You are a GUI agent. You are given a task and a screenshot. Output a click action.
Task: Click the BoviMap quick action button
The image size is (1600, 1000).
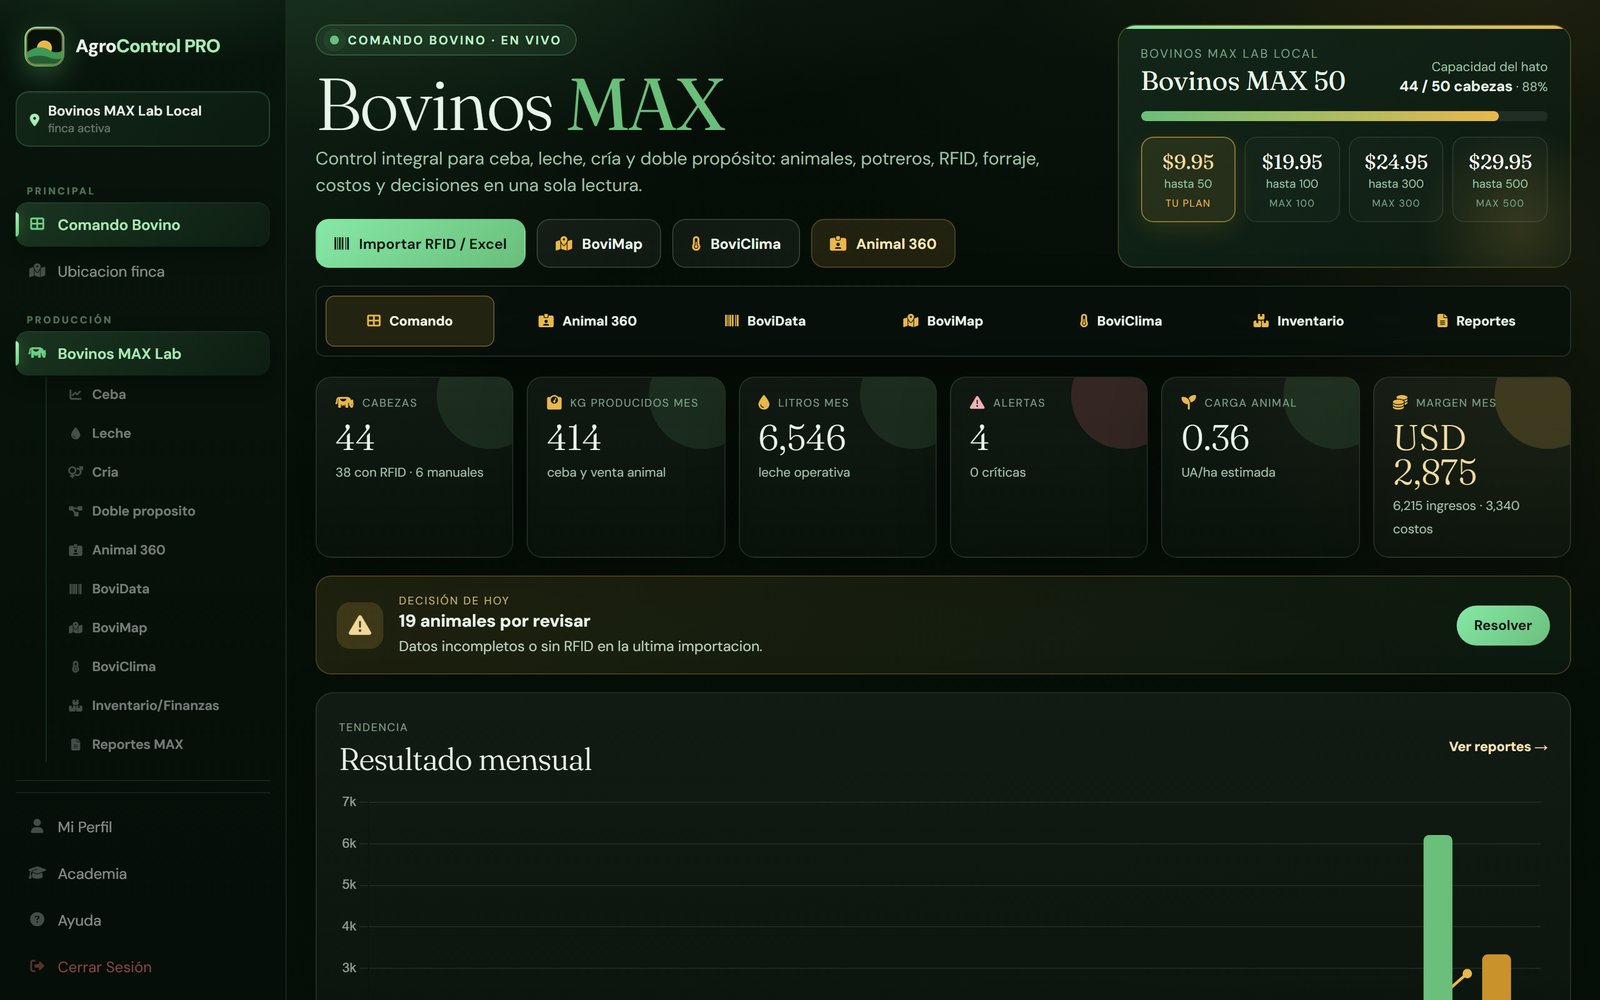599,243
